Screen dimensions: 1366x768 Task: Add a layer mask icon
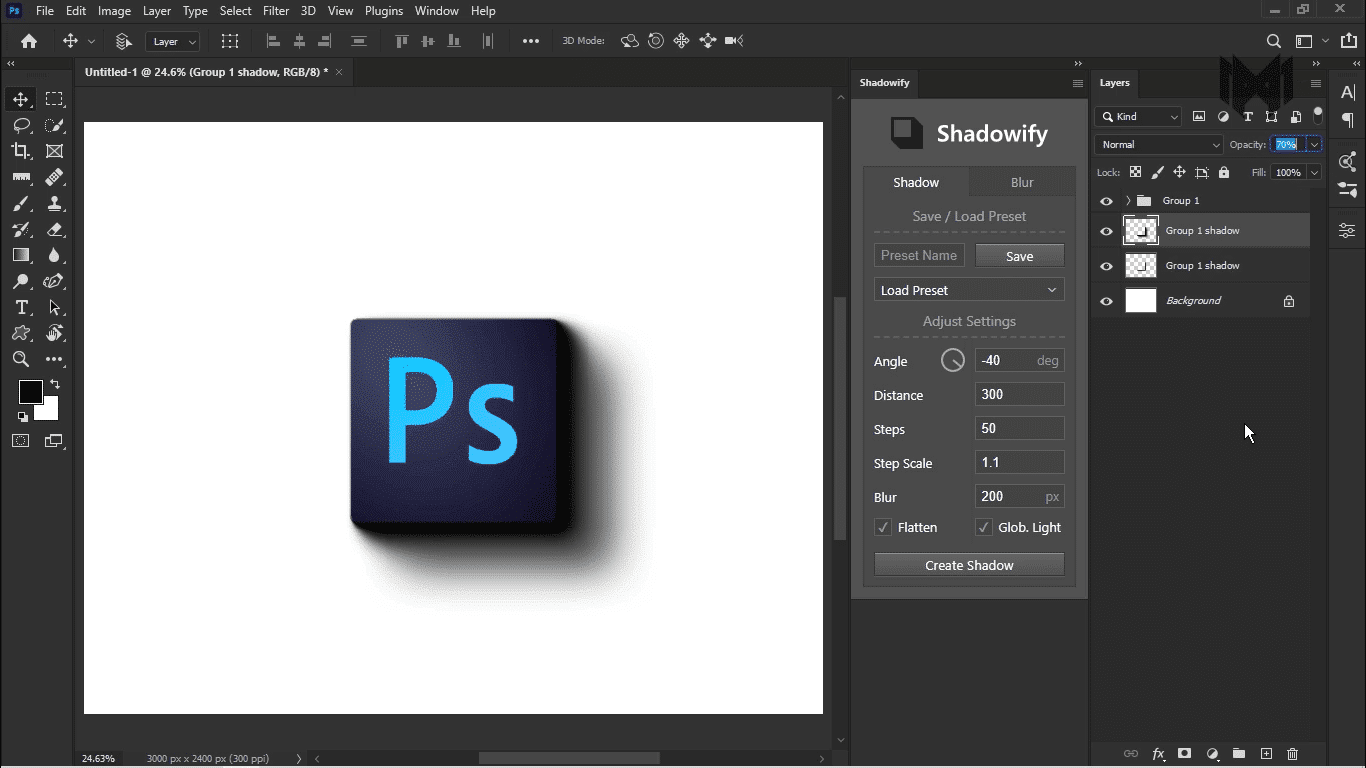click(1185, 754)
